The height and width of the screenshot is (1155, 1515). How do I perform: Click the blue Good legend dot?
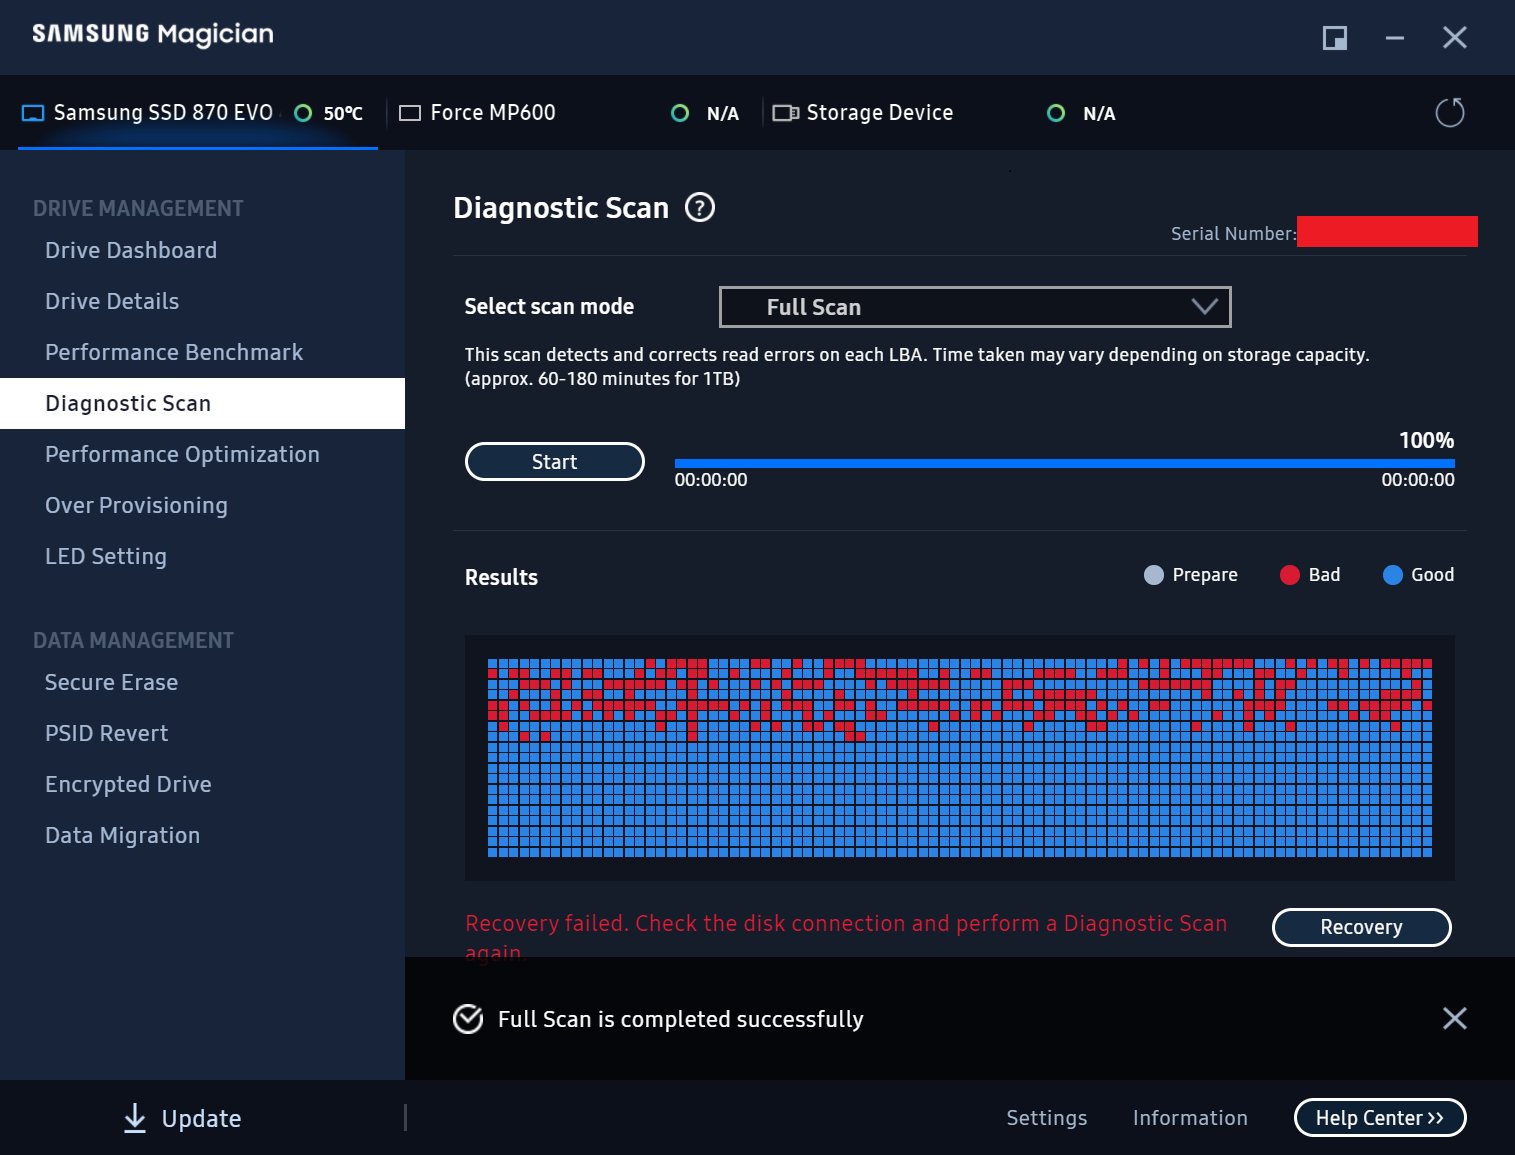1393,575
